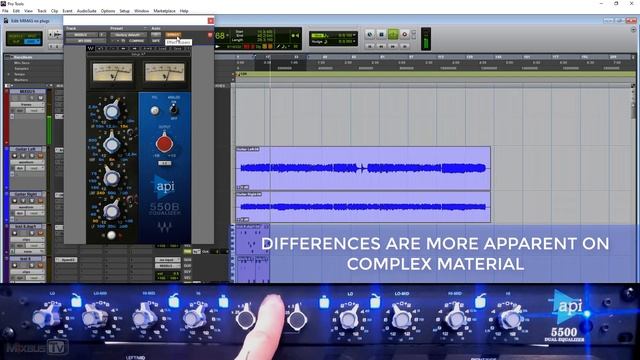Click the red target icon in the plug-in header
The image size is (640, 360).
tap(210, 35)
